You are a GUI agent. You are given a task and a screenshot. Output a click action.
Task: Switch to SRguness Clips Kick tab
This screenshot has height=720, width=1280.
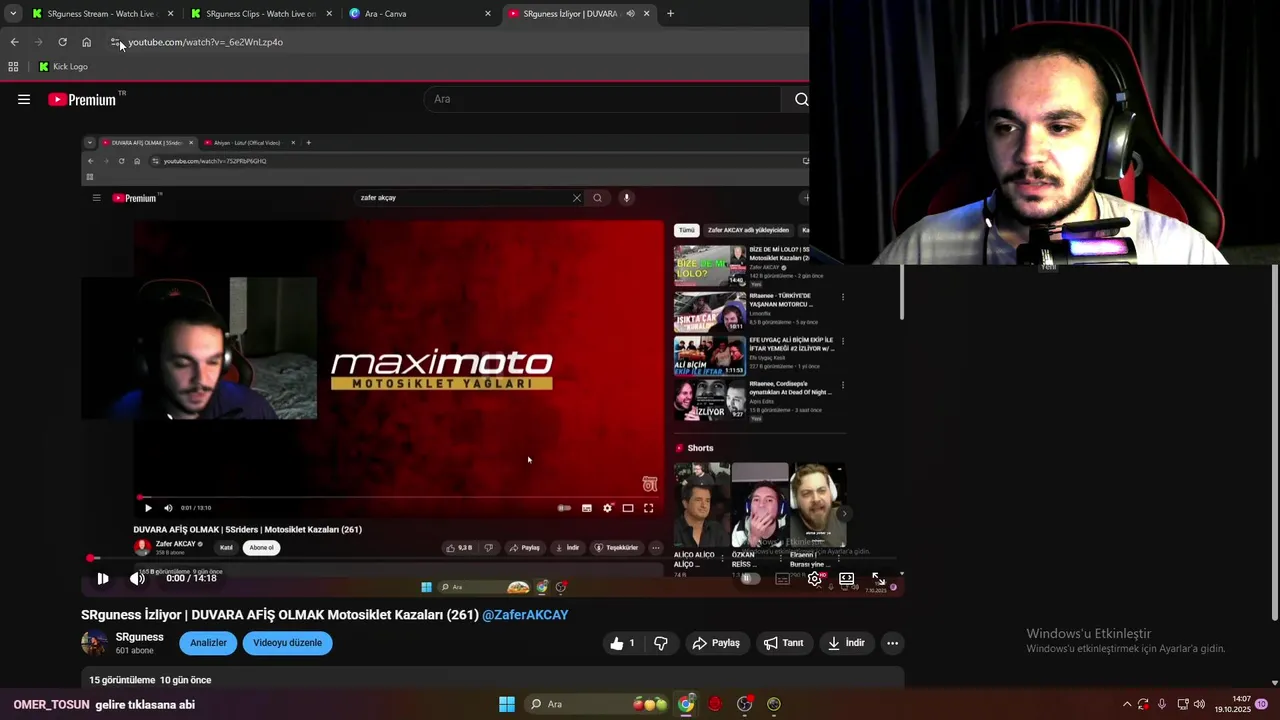pyautogui.click(x=261, y=14)
